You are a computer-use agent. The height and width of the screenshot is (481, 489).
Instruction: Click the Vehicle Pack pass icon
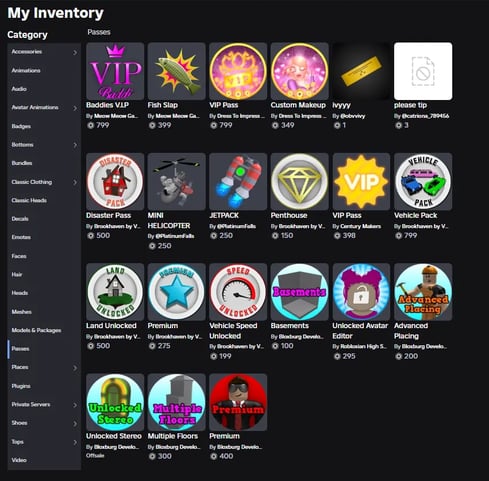click(423, 181)
